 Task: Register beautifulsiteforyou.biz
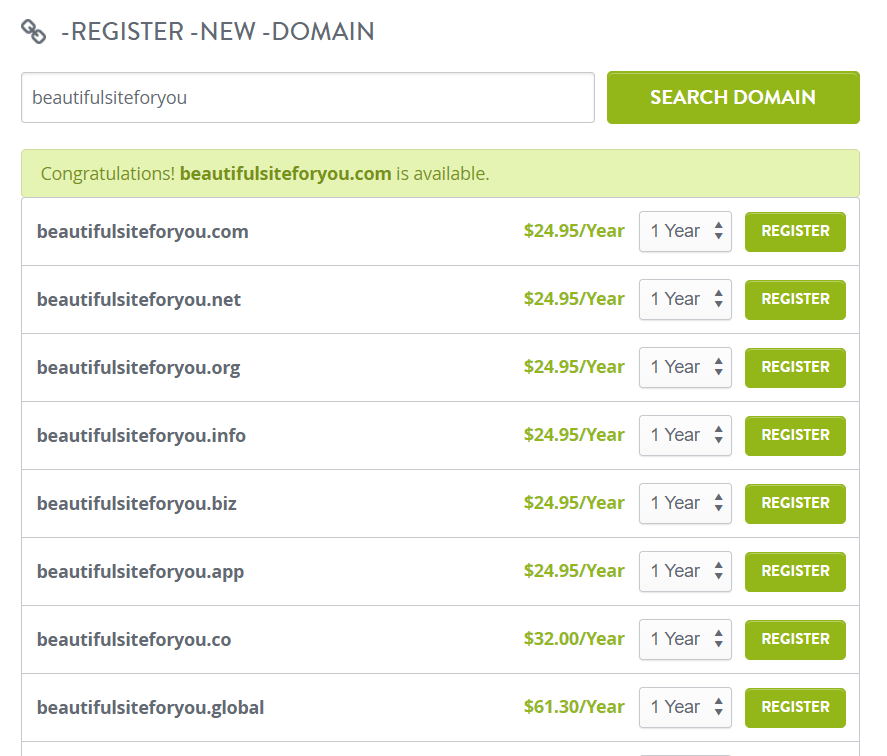795,503
